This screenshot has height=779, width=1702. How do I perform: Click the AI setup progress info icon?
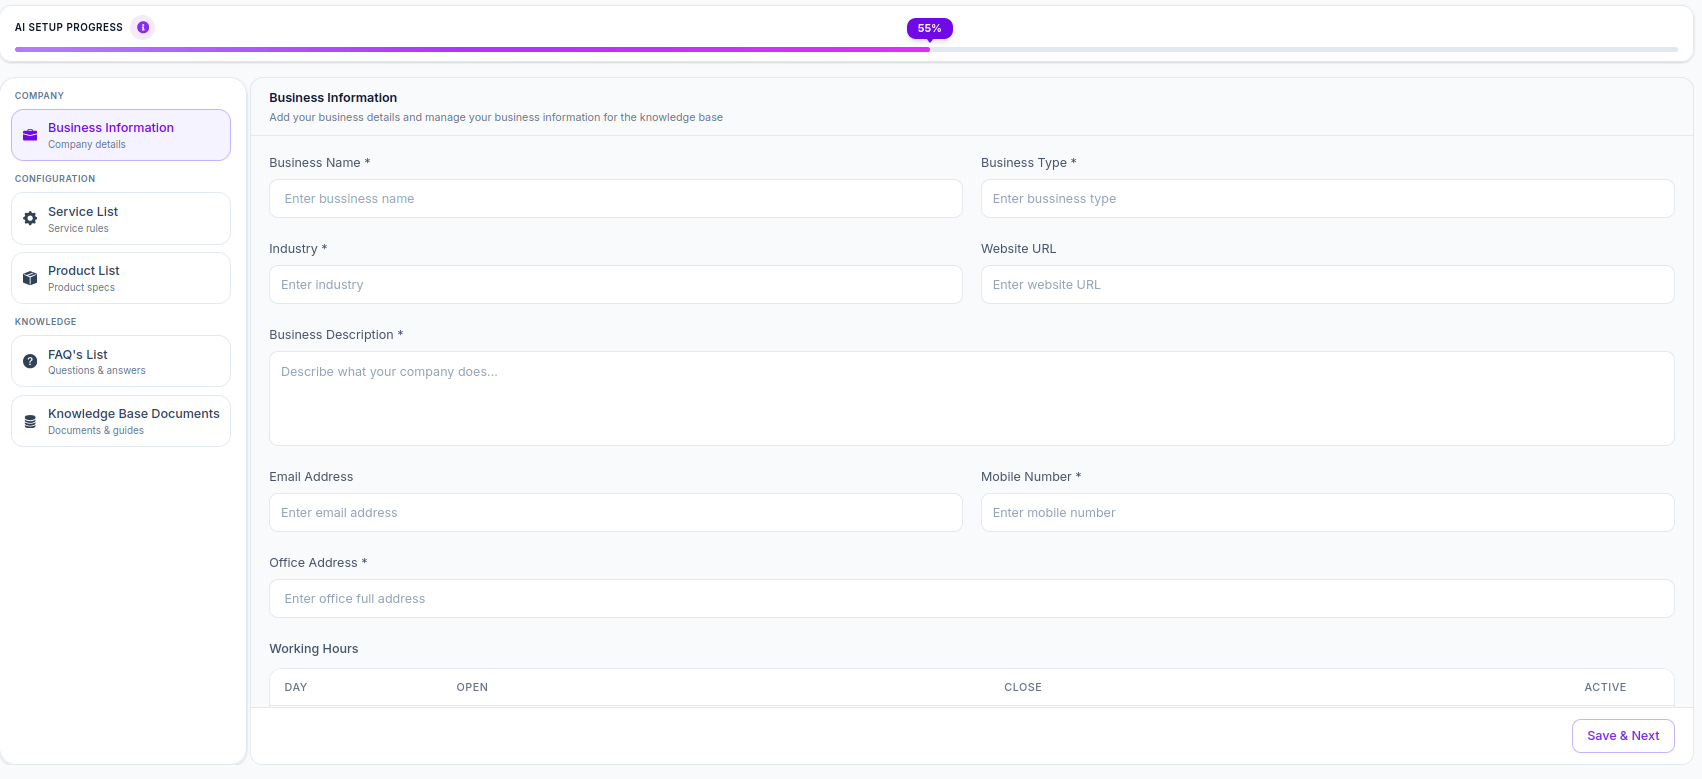(143, 27)
